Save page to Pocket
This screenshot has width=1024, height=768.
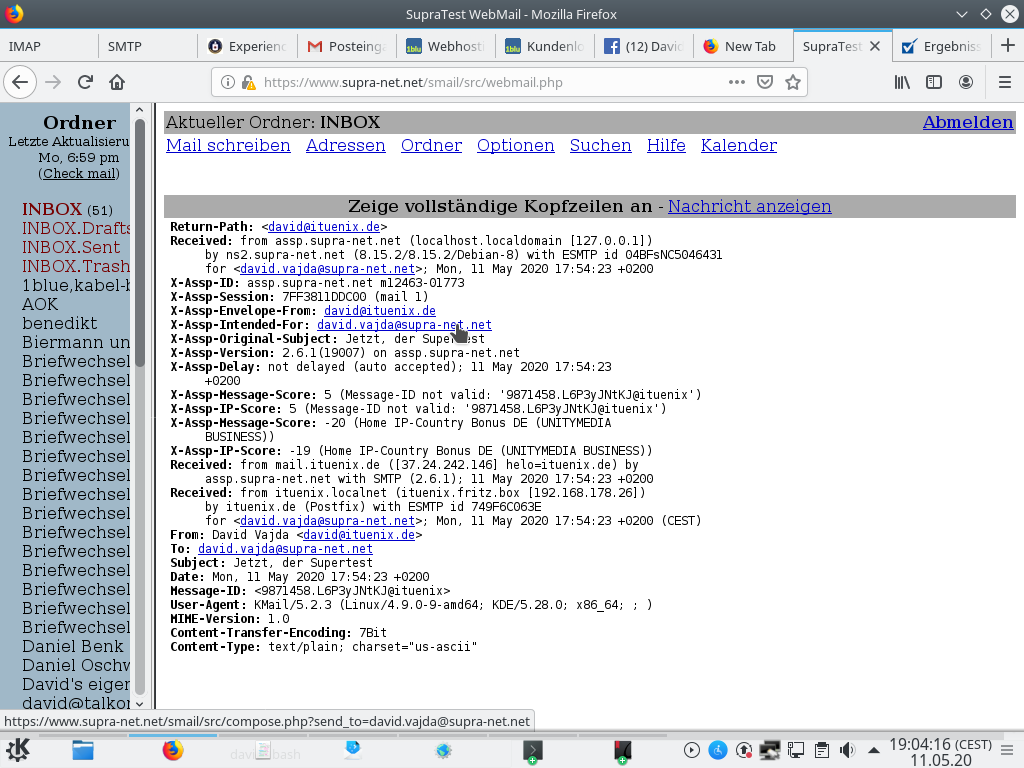765,82
